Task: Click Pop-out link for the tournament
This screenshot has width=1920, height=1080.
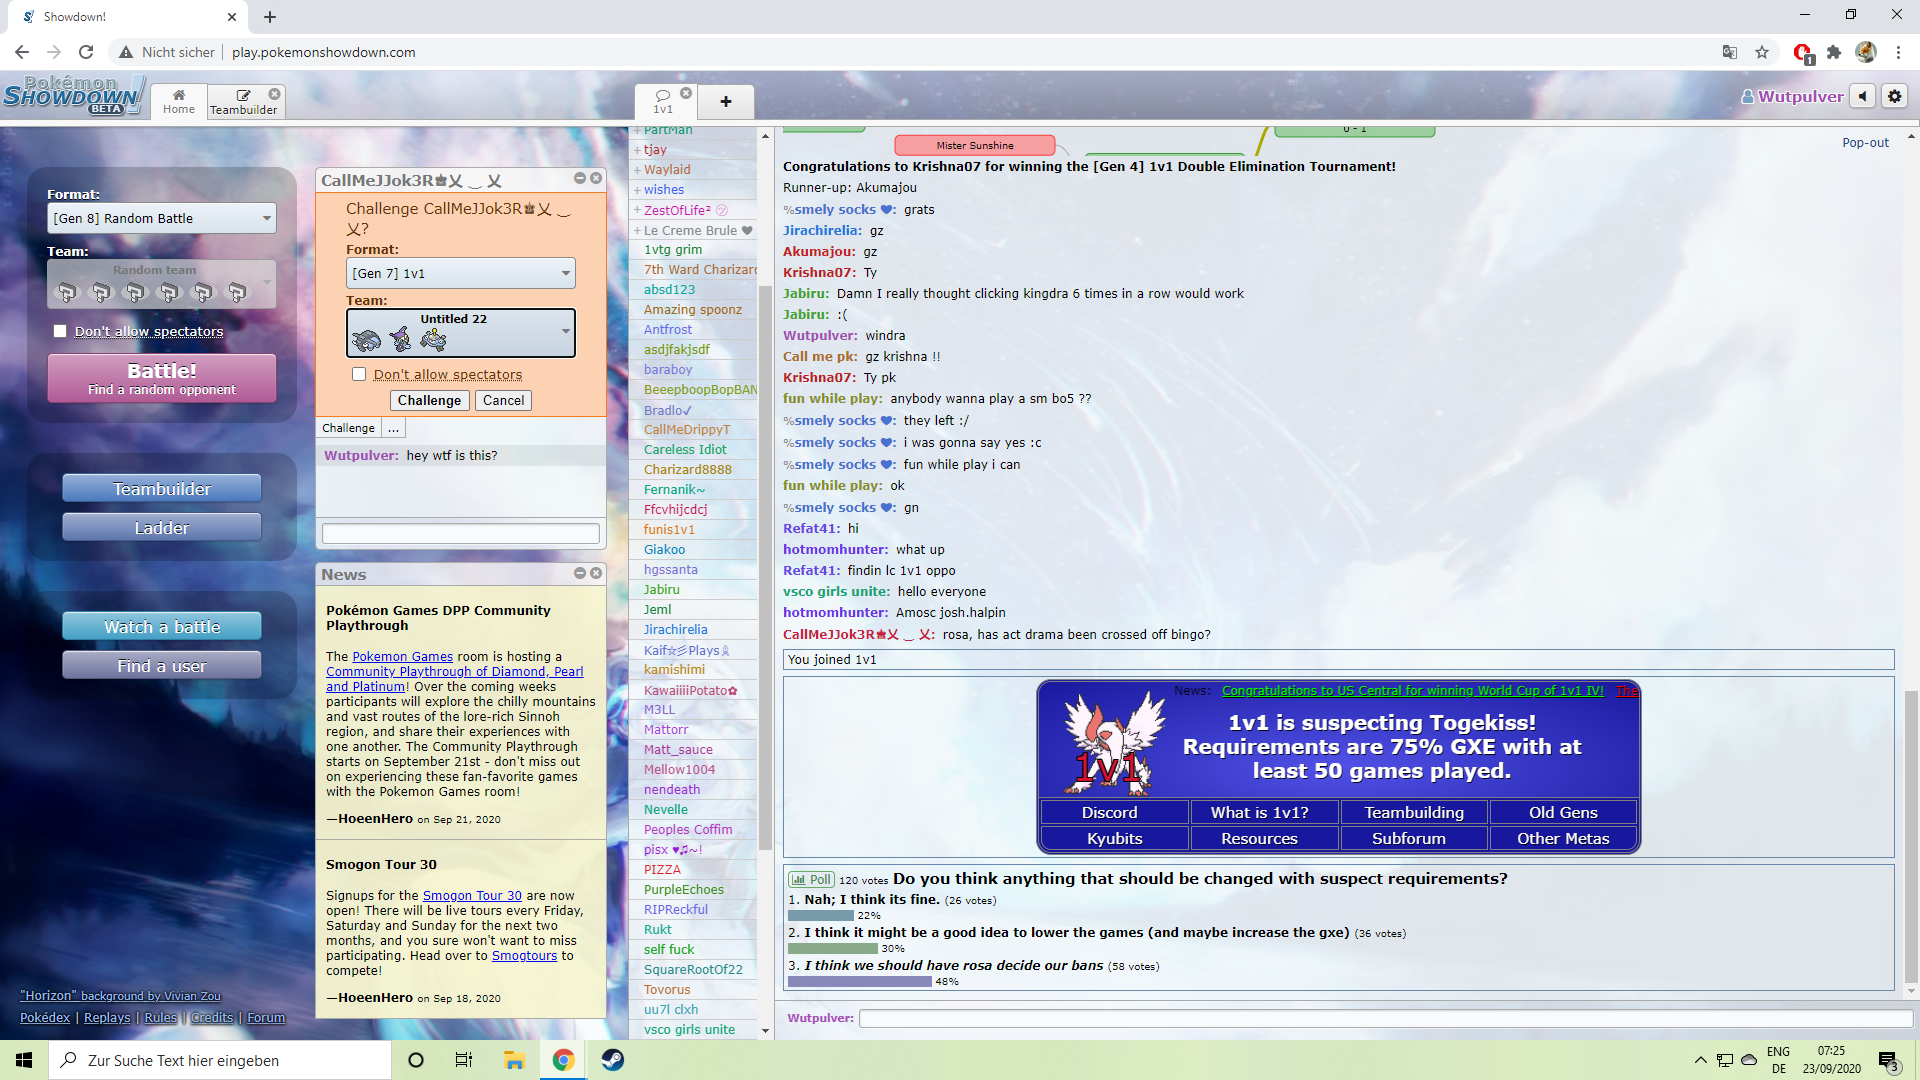Action: pos(1865,143)
